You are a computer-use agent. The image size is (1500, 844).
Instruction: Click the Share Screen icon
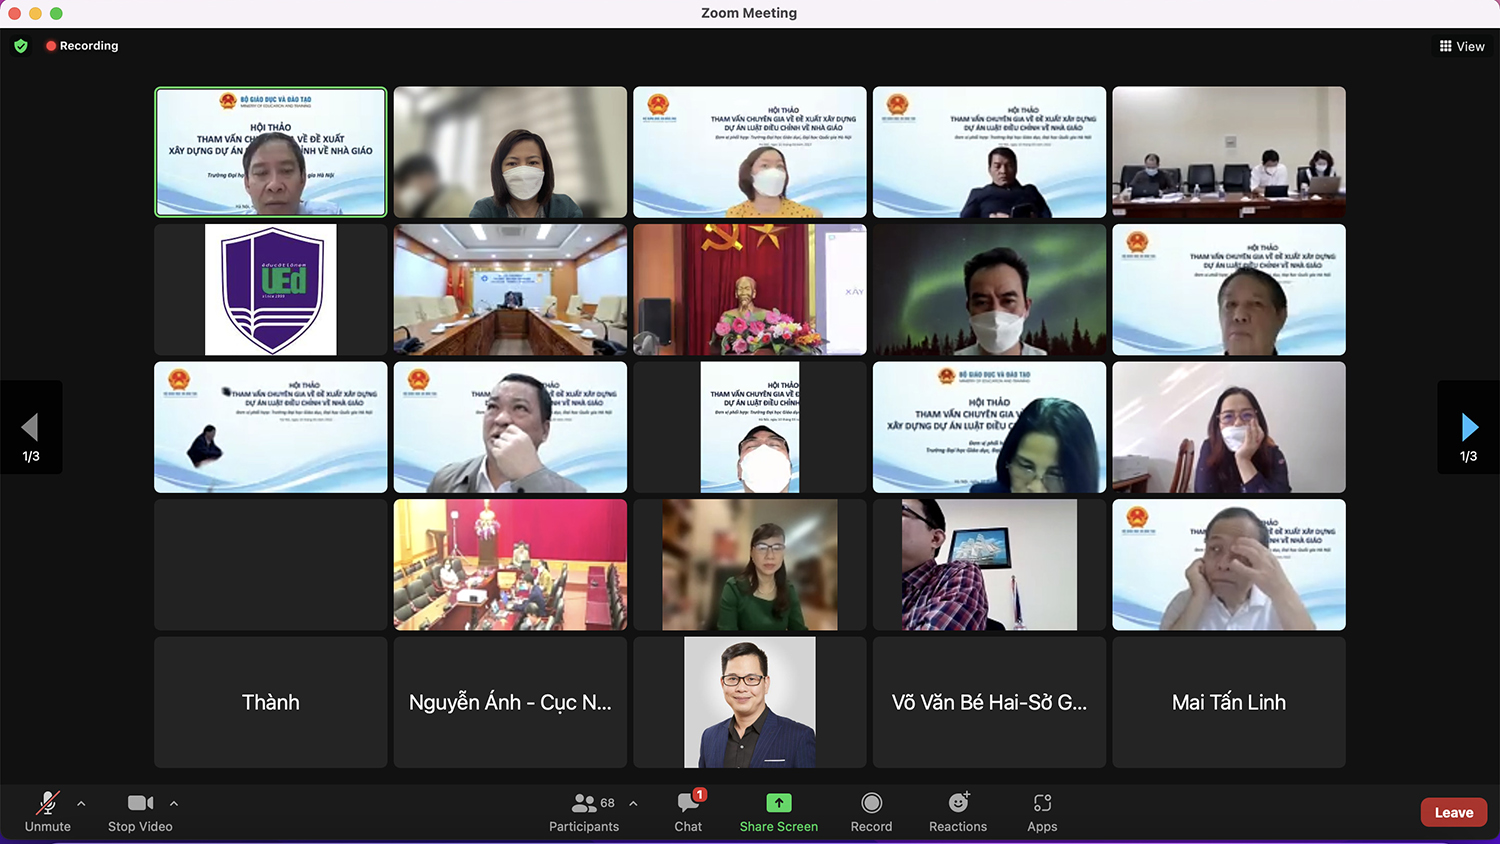778,803
